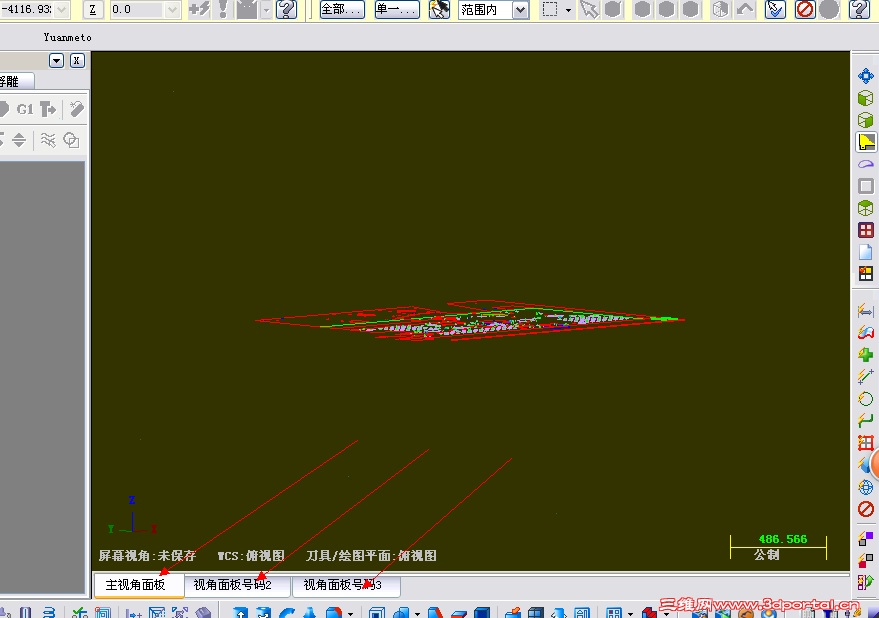The height and width of the screenshot is (618, 879).
Task: Click the red-blue surface curve icon
Action: tap(866, 332)
